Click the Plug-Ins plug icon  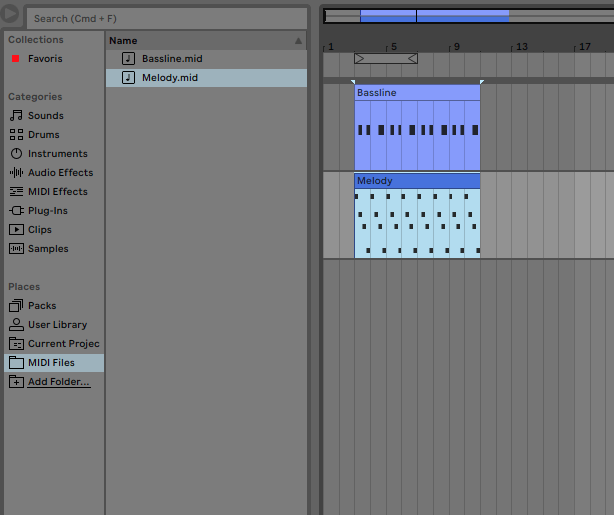(x=16, y=211)
